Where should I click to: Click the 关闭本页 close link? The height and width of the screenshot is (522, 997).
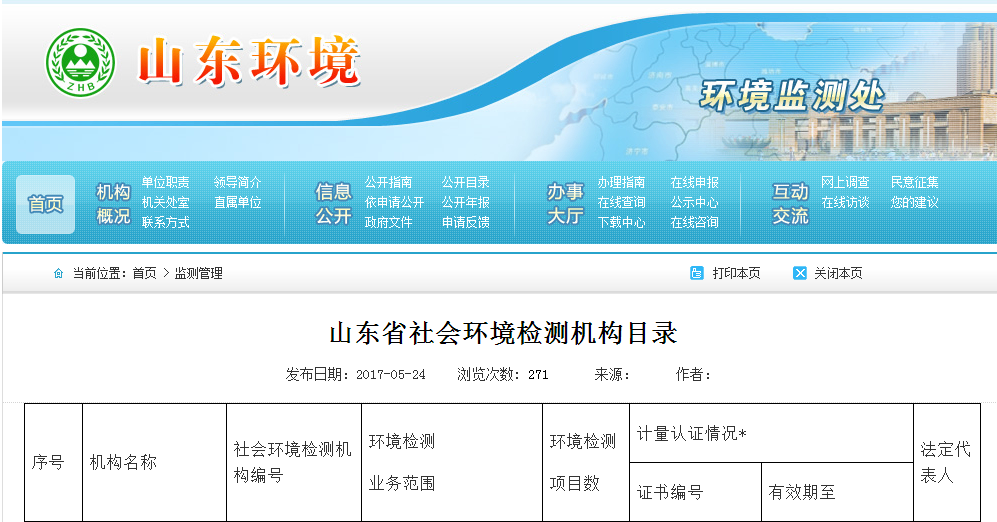coord(838,273)
